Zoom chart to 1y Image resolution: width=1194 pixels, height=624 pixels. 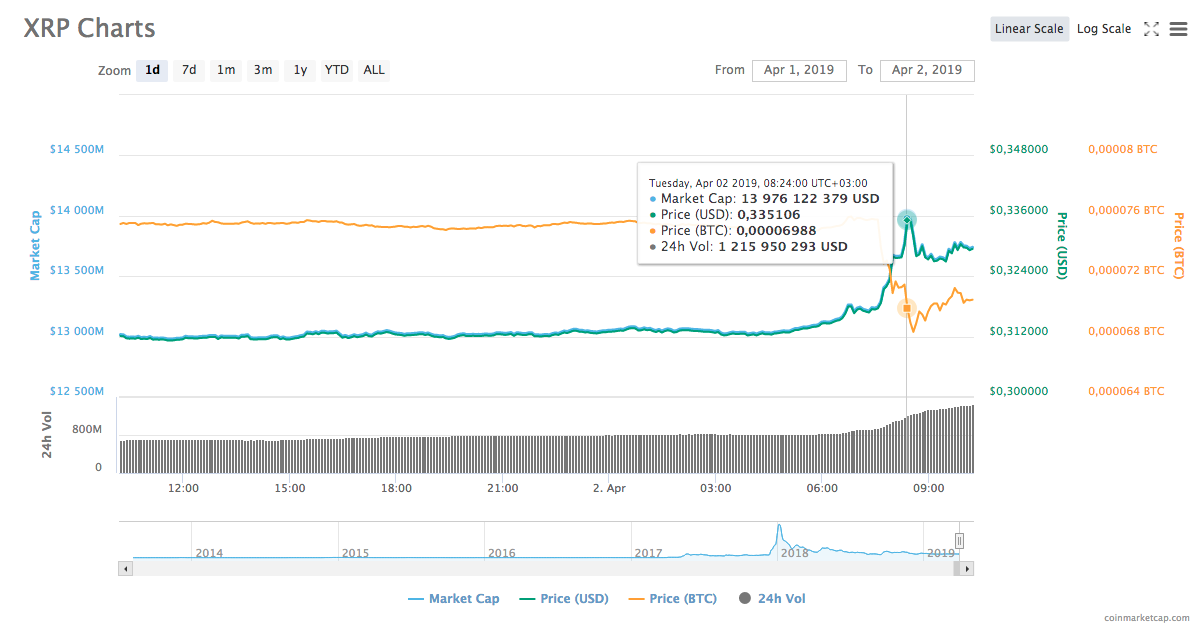pyautogui.click(x=300, y=70)
